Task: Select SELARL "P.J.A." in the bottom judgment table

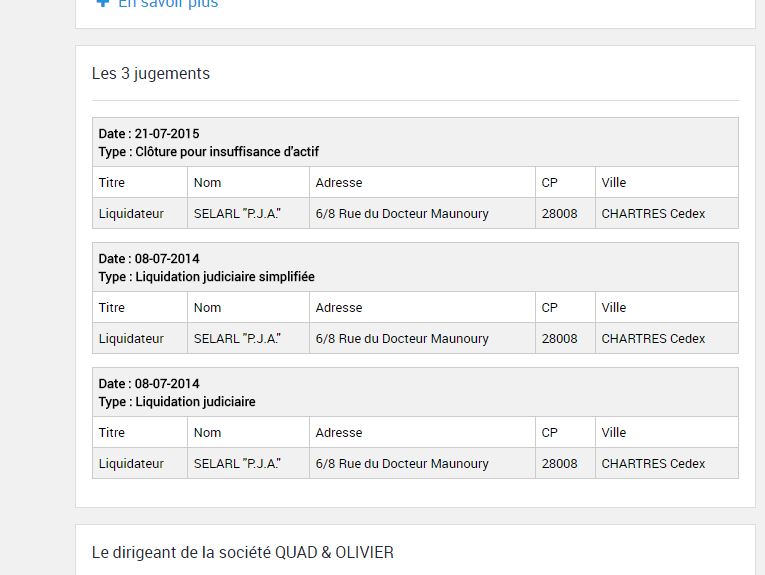Action: (x=237, y=464)
